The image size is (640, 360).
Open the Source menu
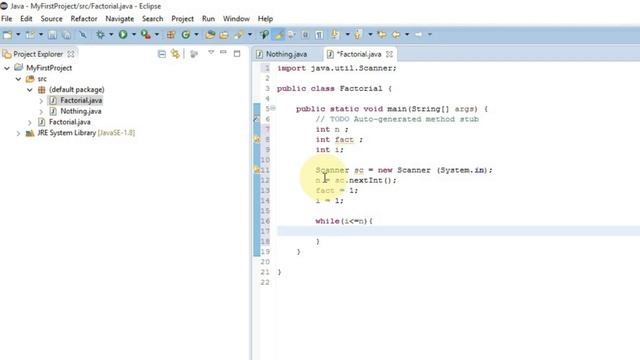click(51, 19)
